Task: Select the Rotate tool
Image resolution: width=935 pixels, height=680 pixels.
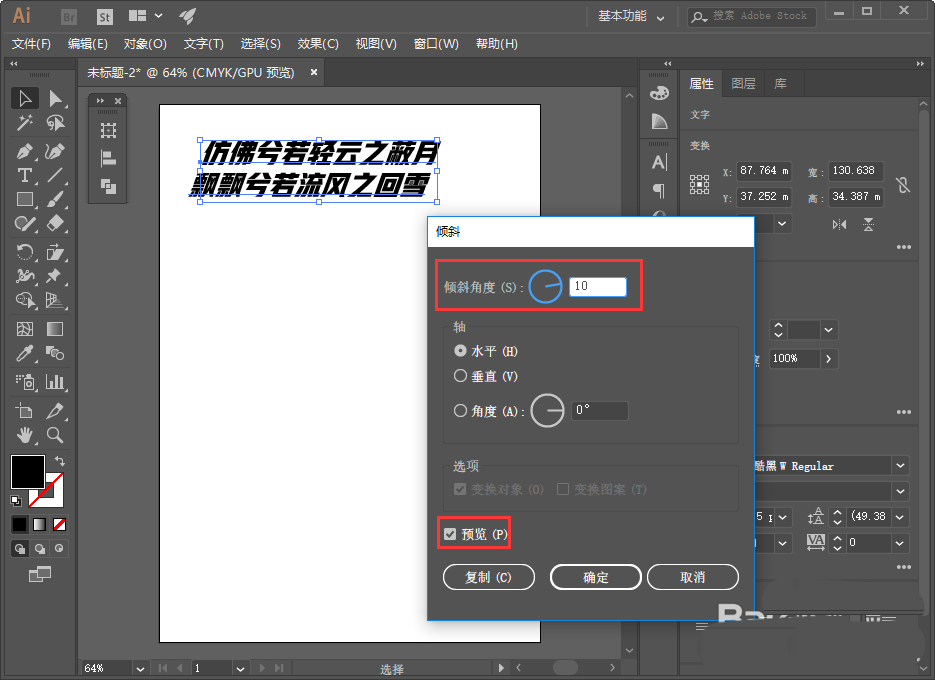Action: [x=24, y=252]
